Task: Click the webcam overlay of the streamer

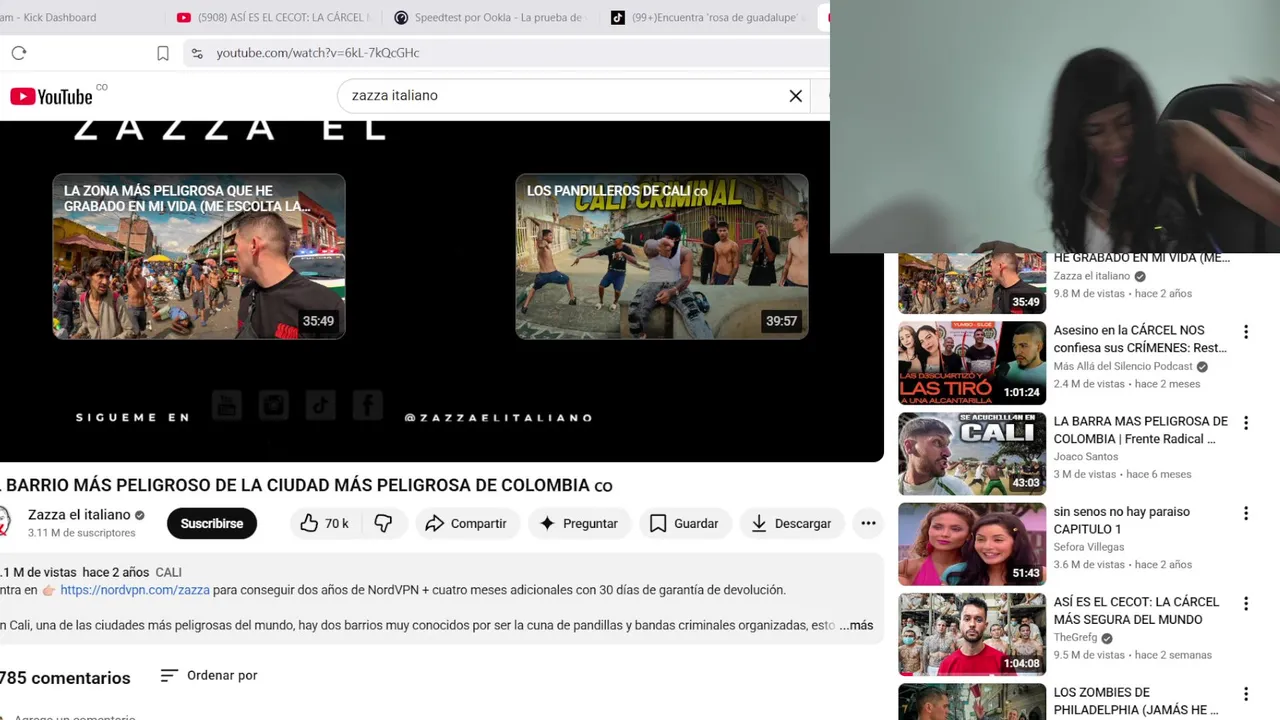Action: click(1055, 126)
